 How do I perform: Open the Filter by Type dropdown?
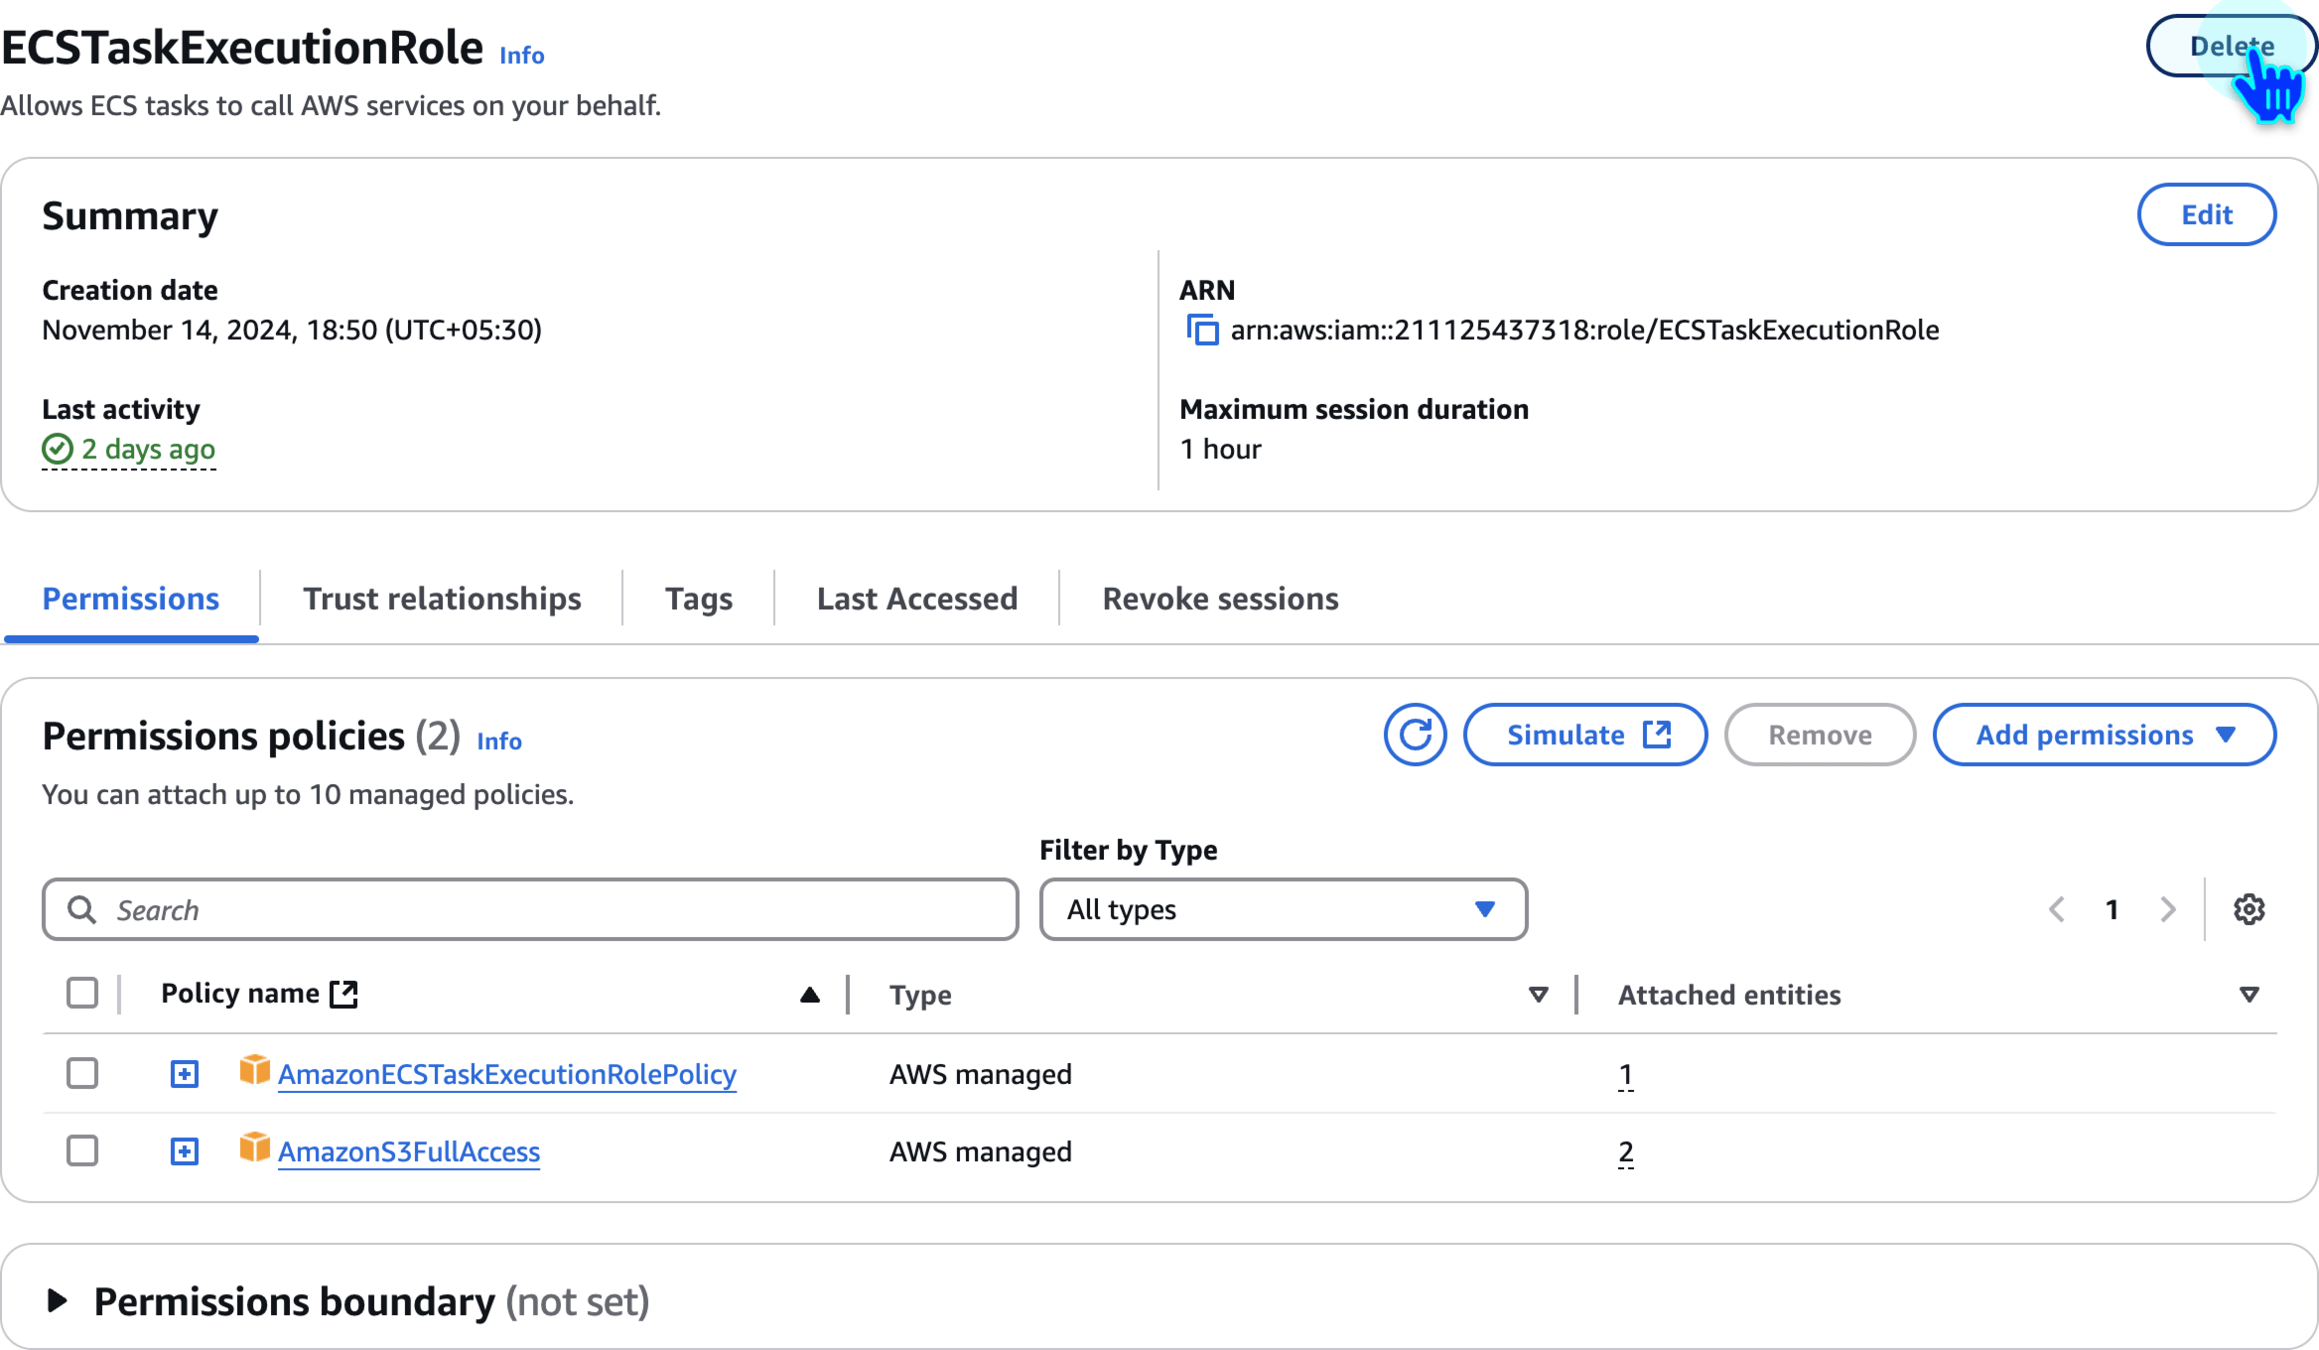click(x=1282, y=909)
